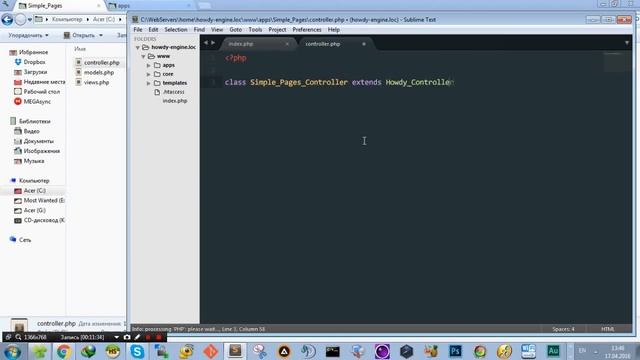Open the Find menu
The width and height of the screenshot is (640, 360).
point(199,30)
